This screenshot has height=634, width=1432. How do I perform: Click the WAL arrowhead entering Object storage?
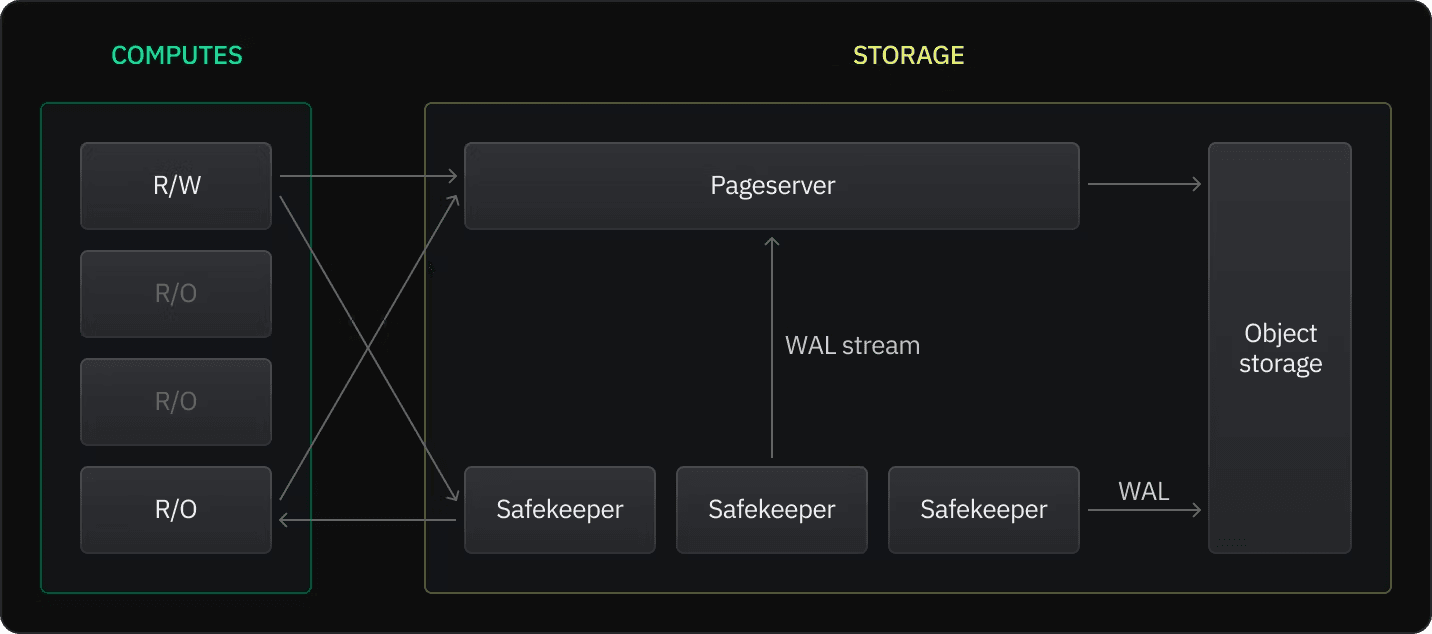click(x=1196, y=510)
